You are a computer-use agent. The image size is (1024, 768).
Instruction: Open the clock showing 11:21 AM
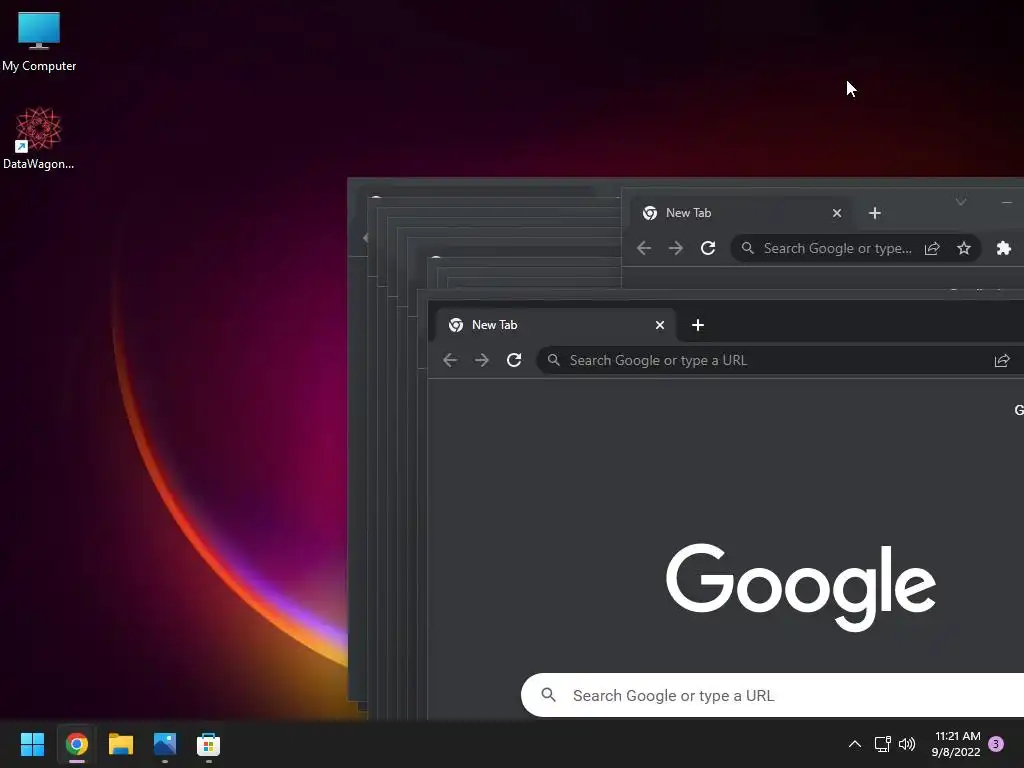pos(956,744)
